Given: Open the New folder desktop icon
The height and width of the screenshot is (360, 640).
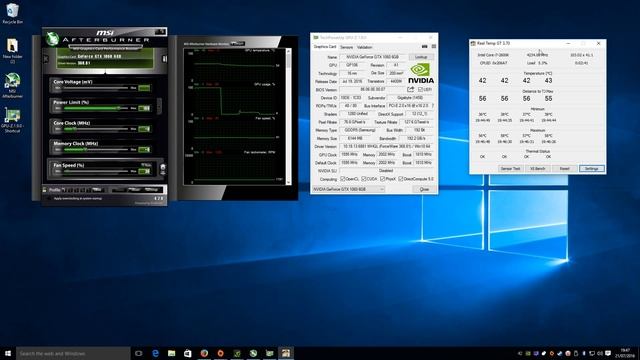Looking at the screenshot, I should [12, 50].
